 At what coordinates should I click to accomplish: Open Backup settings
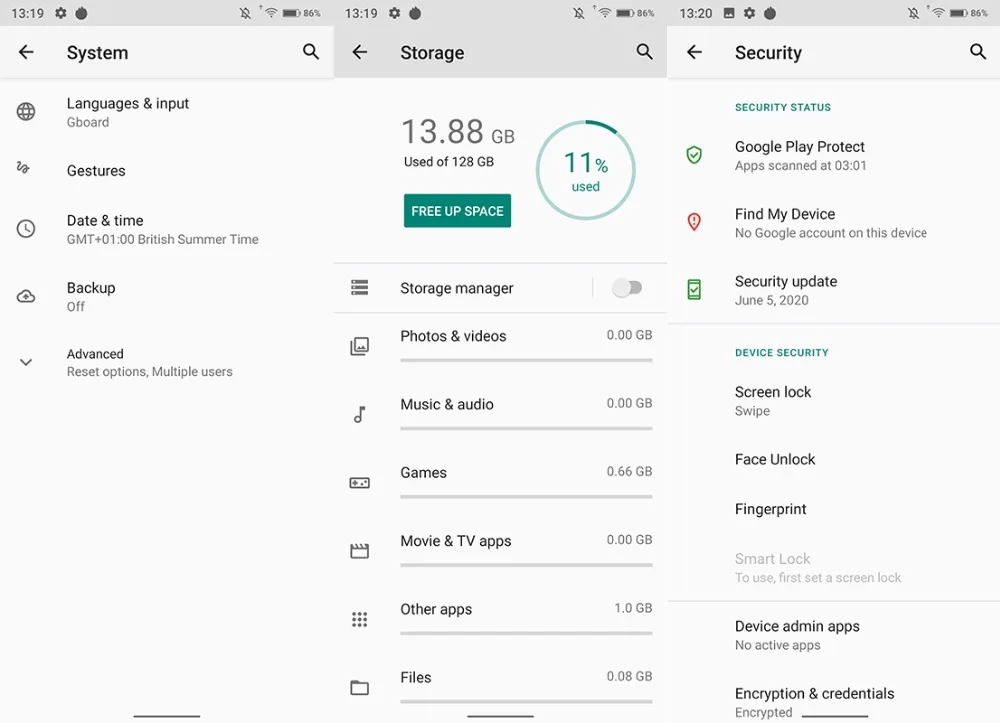pos(166,296)
